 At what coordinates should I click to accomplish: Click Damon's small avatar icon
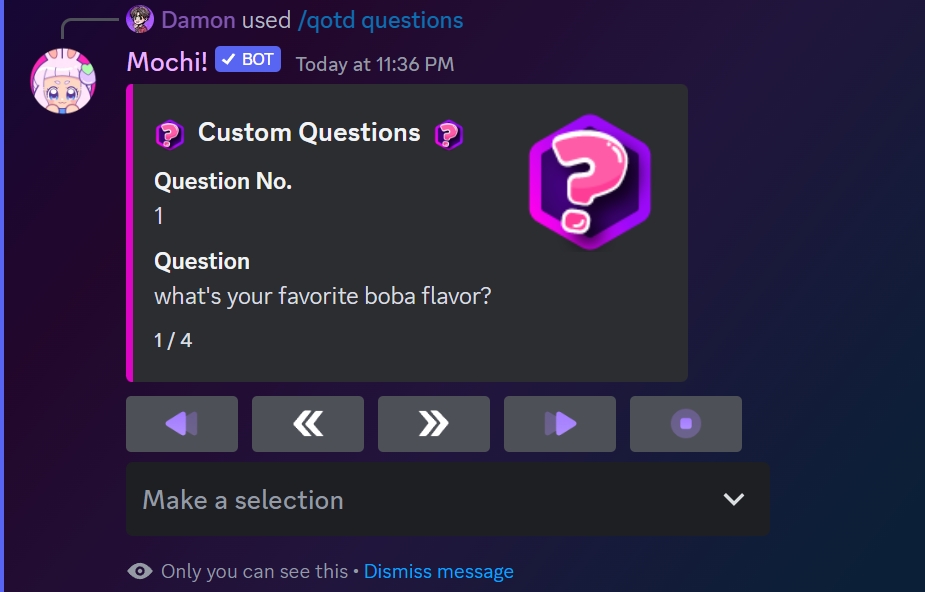(x=140, y=19)
